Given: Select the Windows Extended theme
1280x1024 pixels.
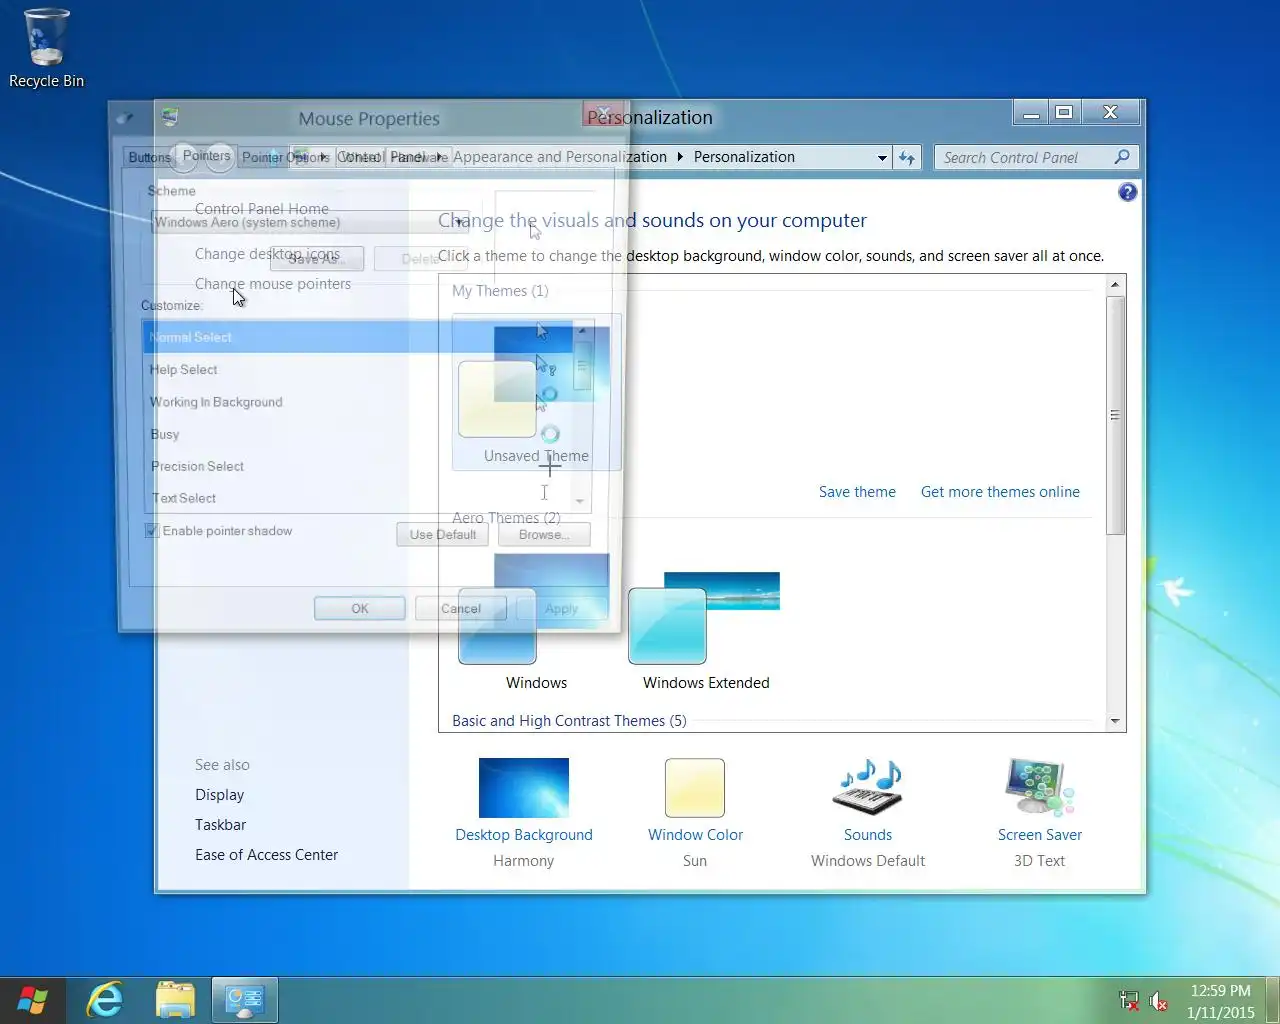Looking at the screenshot, I should click(x=706, y=630).
